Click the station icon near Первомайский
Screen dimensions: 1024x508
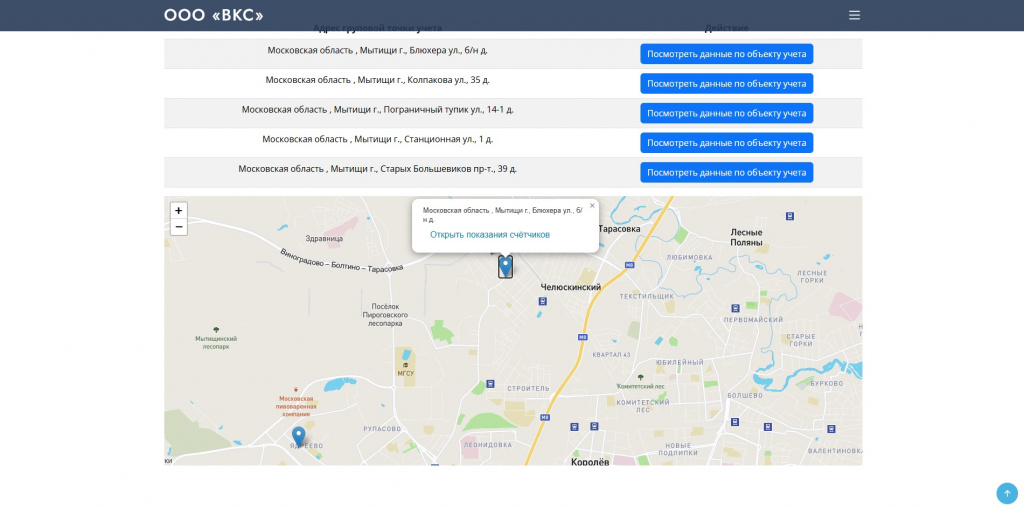[x=735, y=308]
